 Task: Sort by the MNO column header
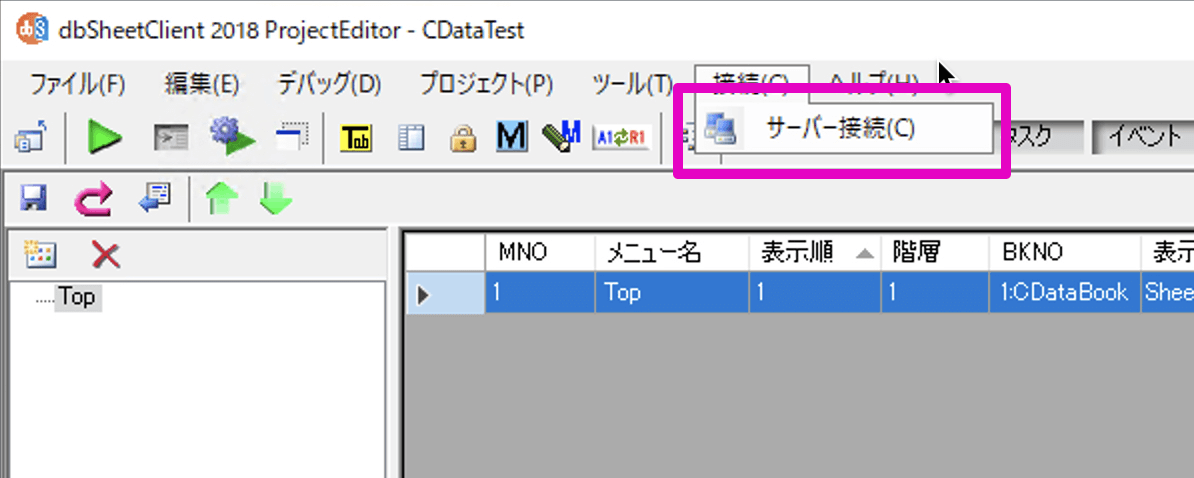540,253
